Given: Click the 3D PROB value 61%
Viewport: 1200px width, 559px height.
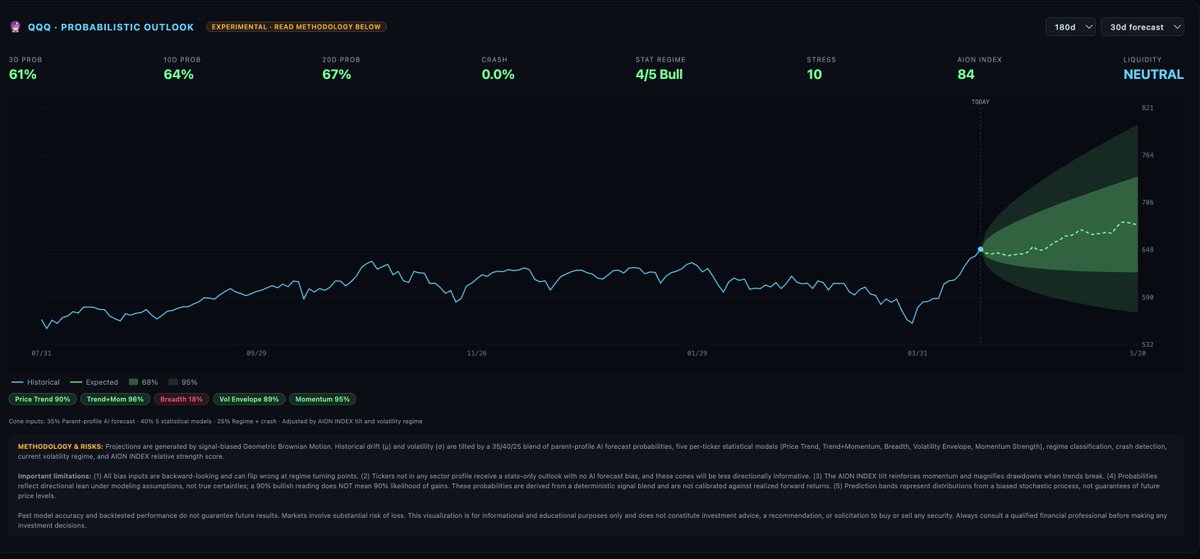Looking at the screenshot, I should tap(23, 74).
